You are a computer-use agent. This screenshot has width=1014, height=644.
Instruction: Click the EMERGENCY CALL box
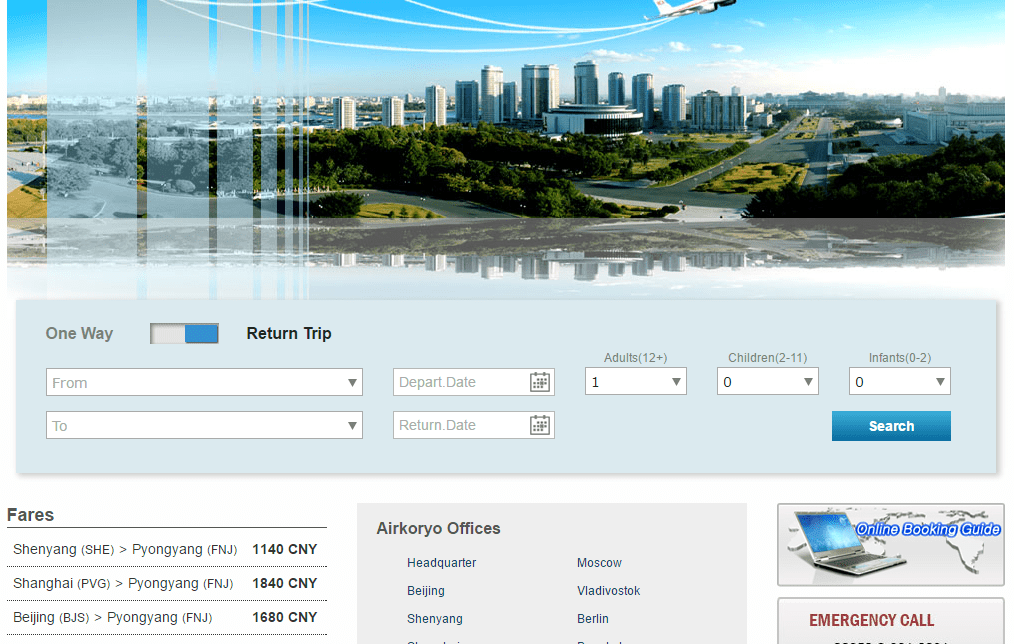click(x=891, y=621)
